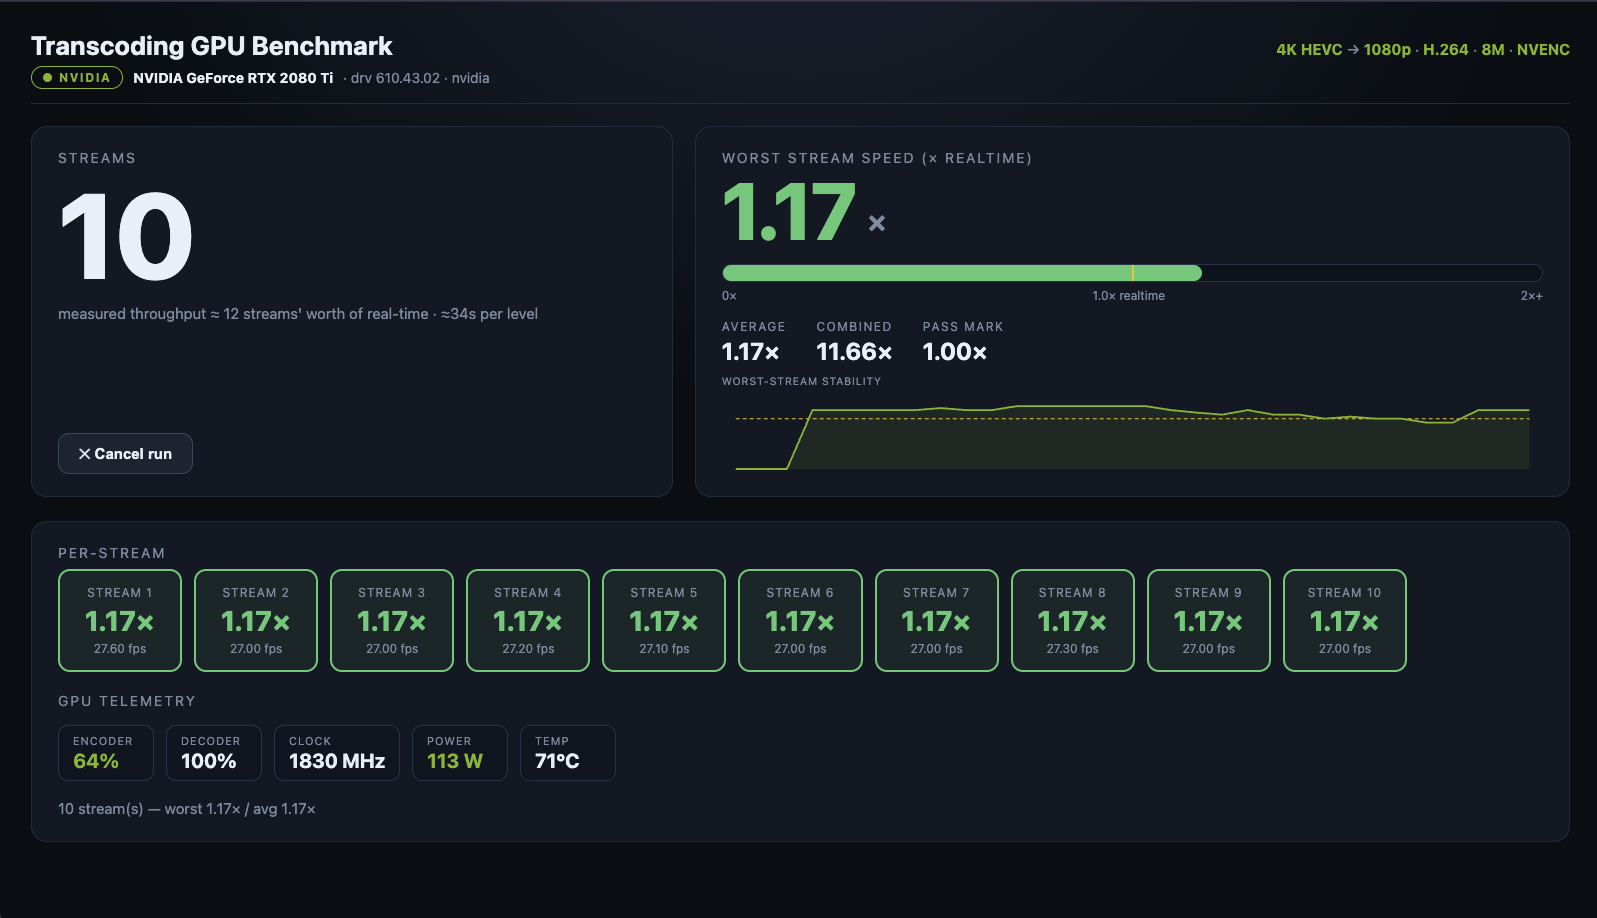Image resolution: width=1597 pixels, height=918 pixels.
Task: Click the WORST-STREAM STABILITY heading
Action: click(x=802, y=382)
